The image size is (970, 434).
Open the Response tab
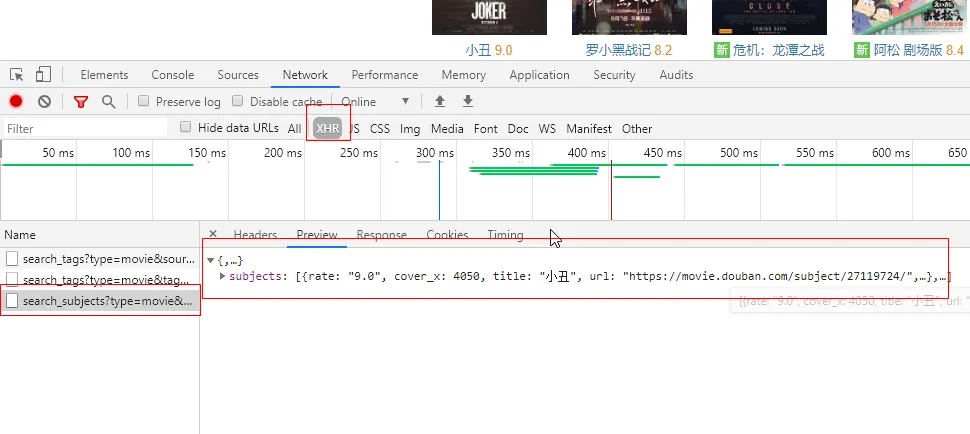click(x=381, y=235)
